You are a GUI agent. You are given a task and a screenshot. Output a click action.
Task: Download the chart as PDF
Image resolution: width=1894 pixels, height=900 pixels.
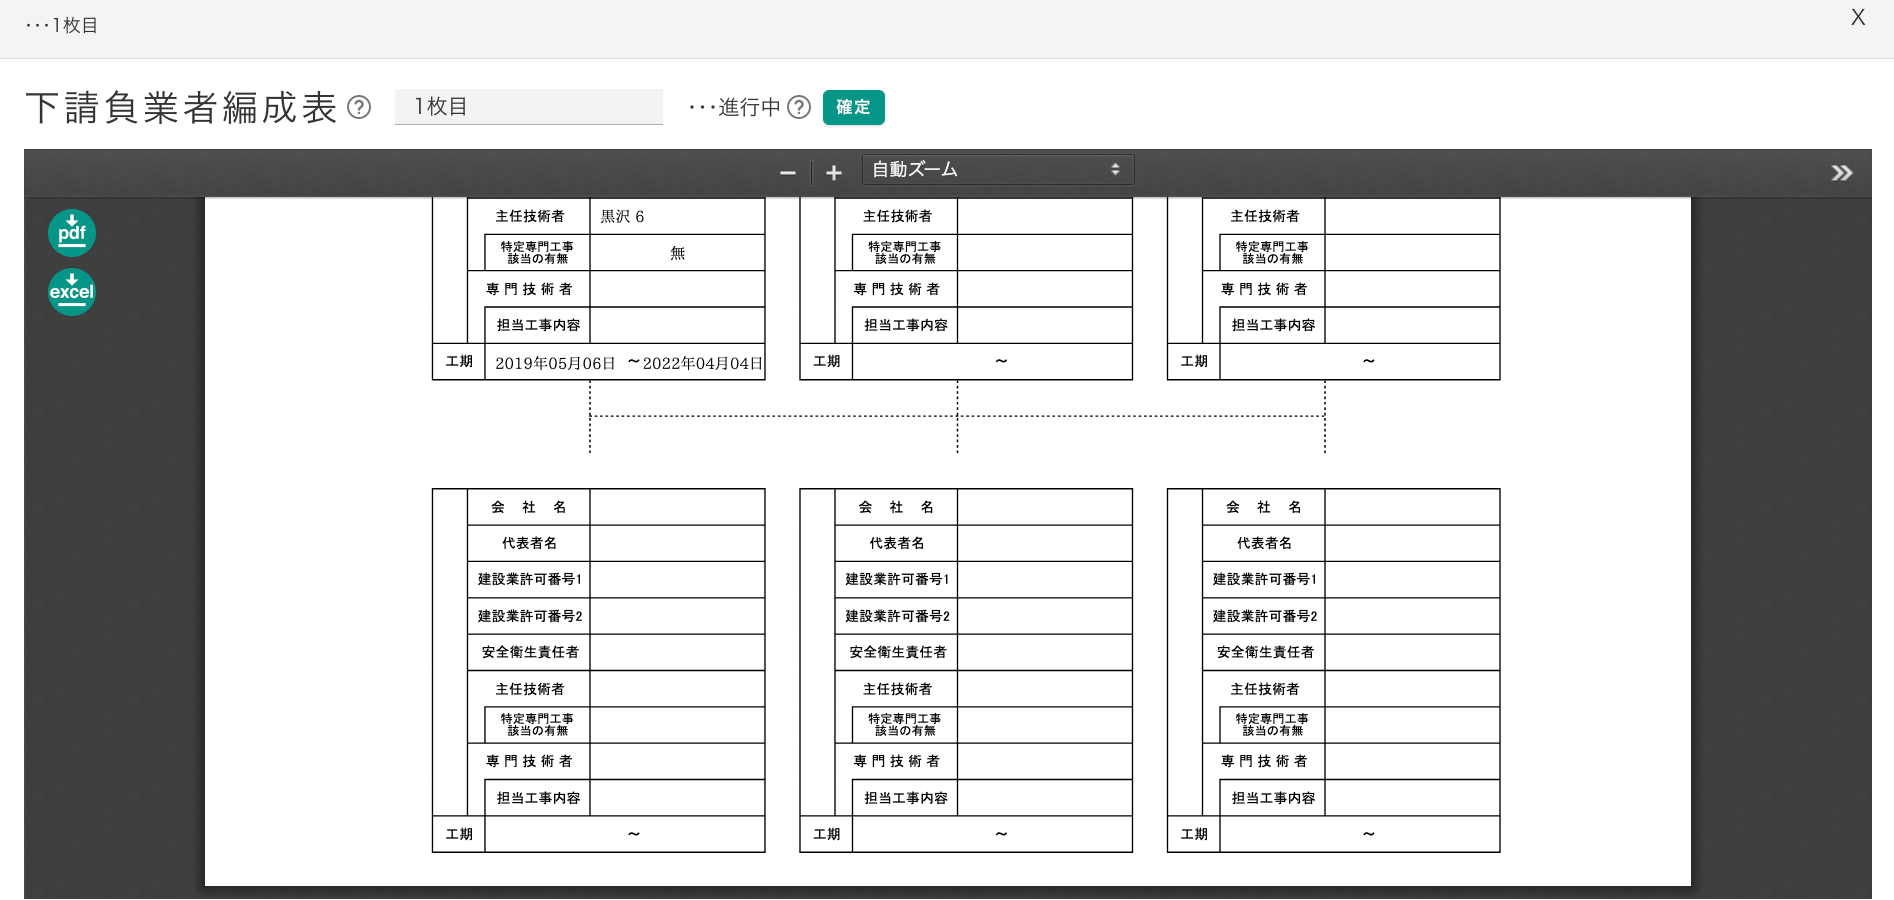pyautogui.click(x=72, y=233)
